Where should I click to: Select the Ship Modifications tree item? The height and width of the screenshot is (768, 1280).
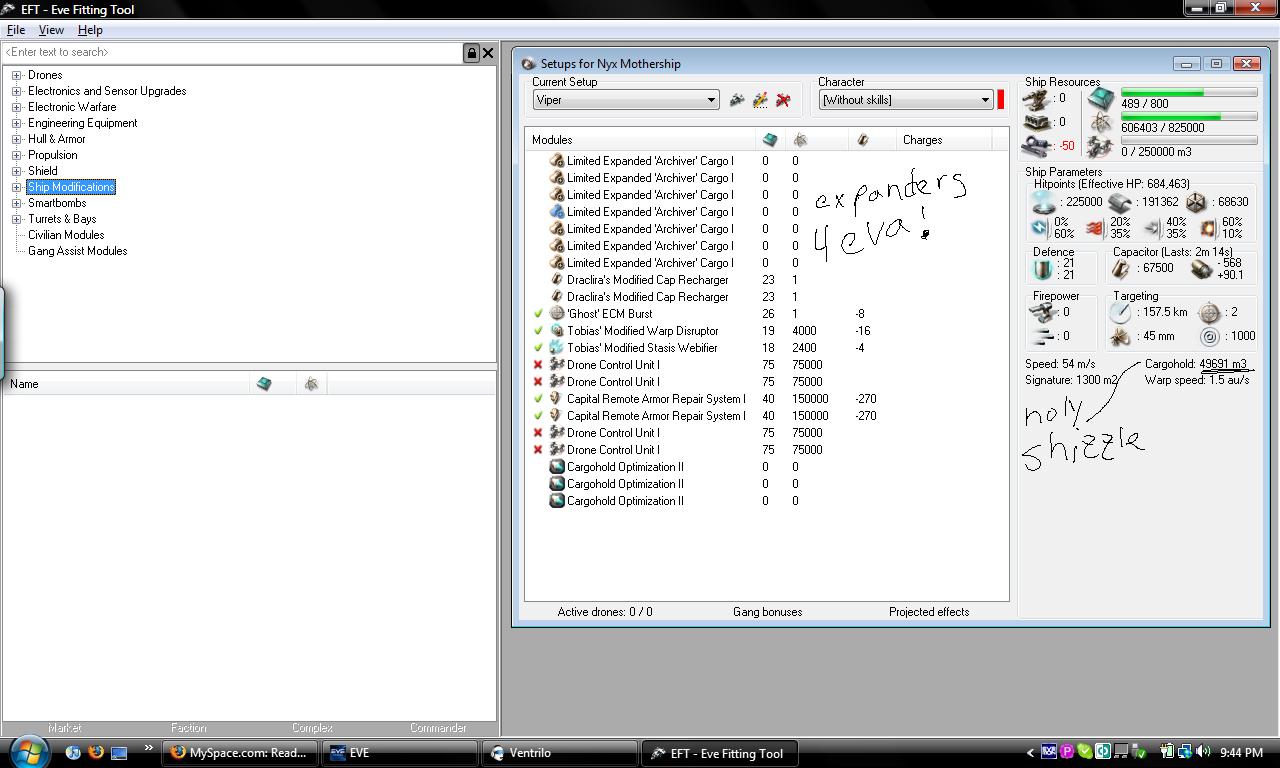click(71, 187)
